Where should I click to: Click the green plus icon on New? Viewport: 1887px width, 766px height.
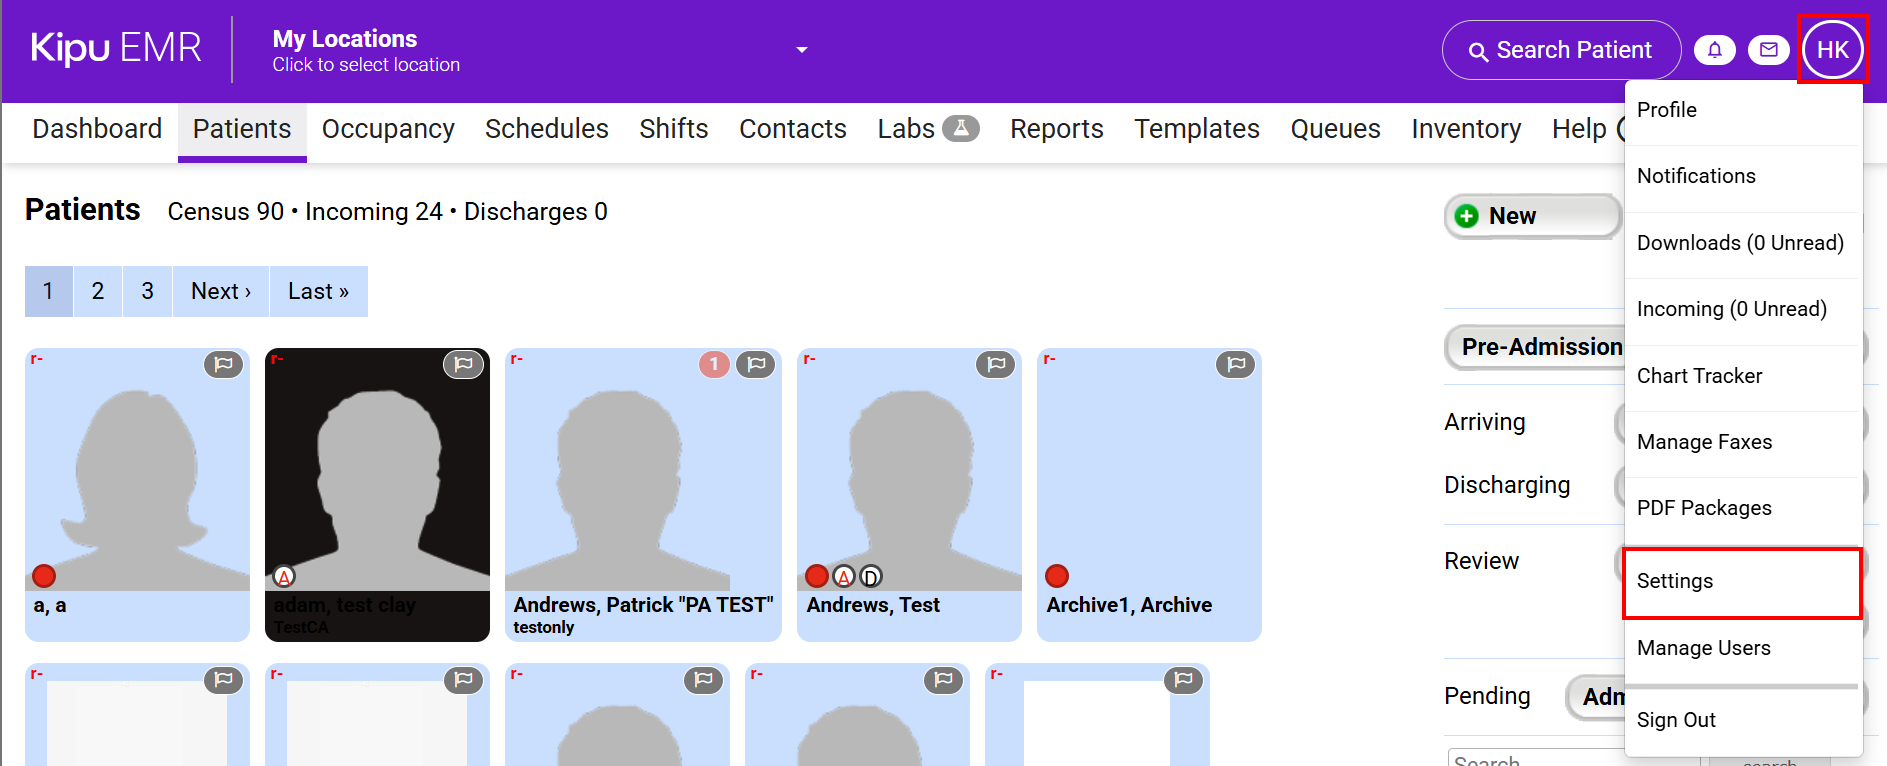1467,216
